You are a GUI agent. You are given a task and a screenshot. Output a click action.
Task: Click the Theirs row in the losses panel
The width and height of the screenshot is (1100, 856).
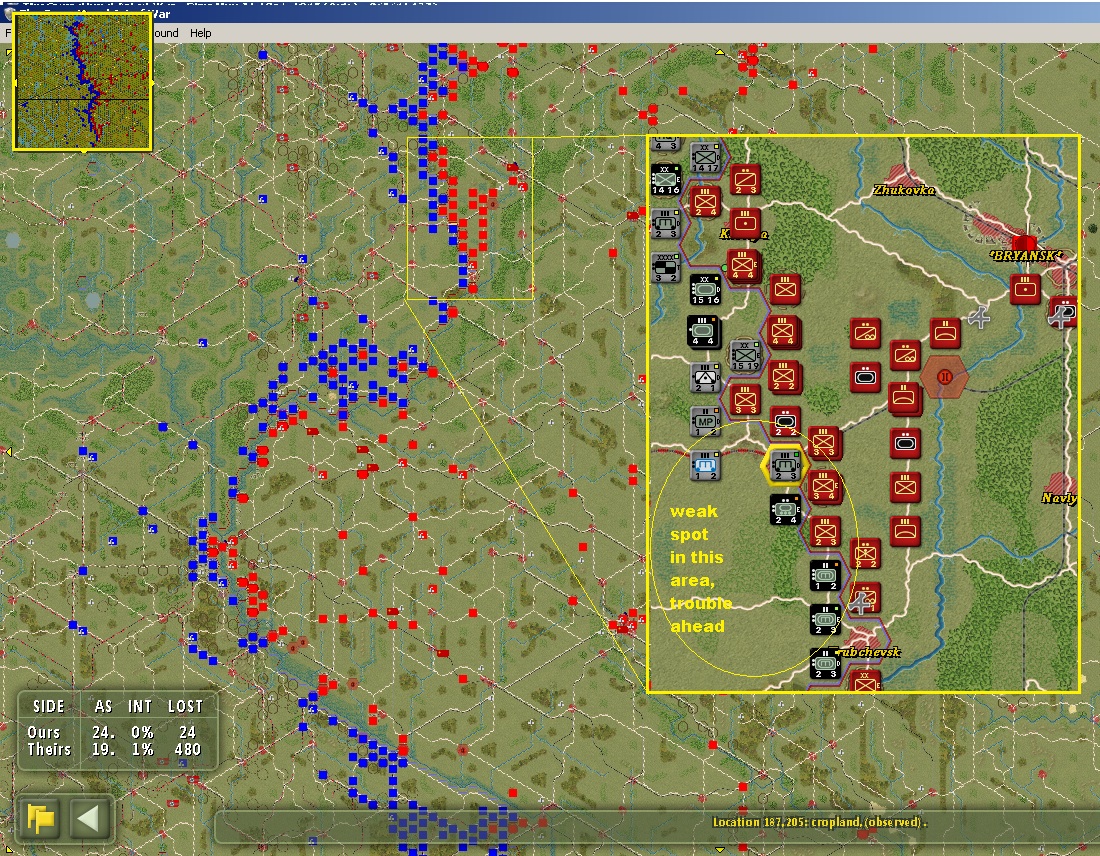(x=114, y=749)
